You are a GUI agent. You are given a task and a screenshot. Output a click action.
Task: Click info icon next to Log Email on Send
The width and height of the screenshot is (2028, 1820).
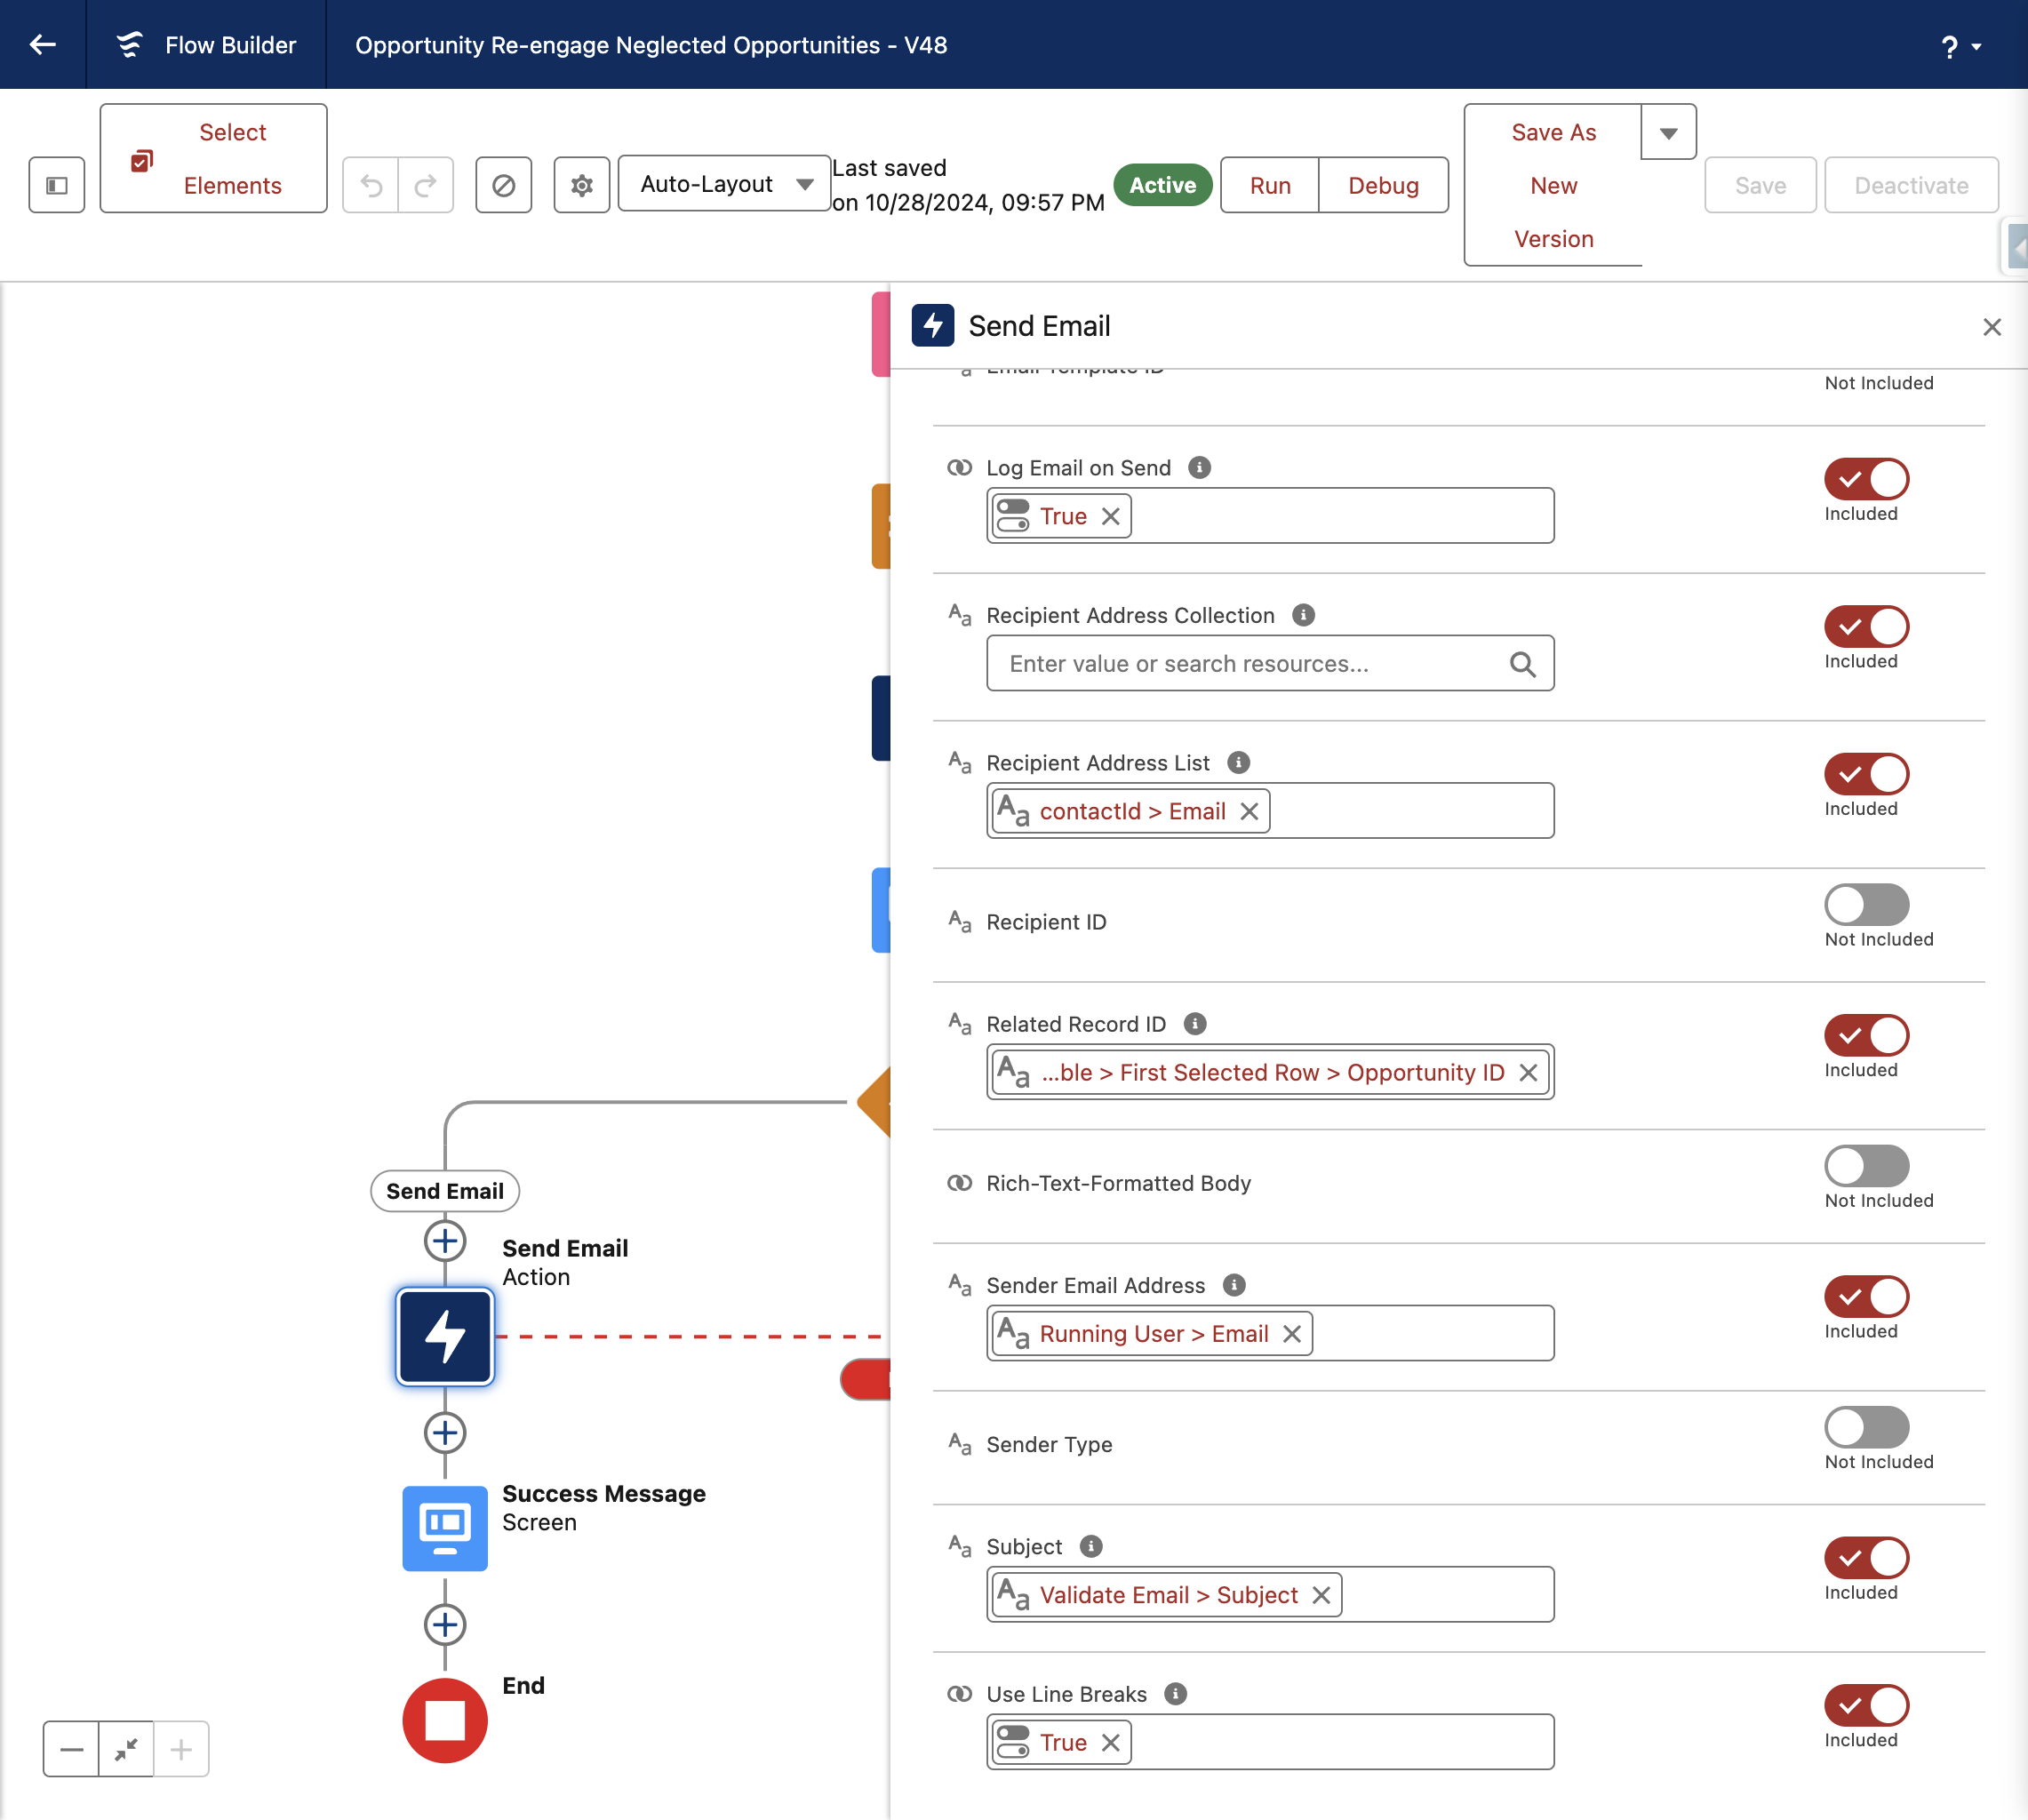[1199, 468]
